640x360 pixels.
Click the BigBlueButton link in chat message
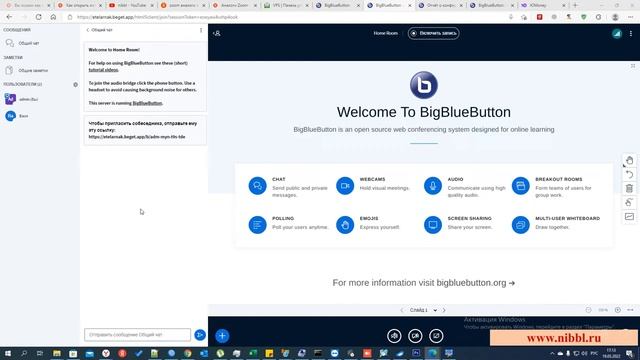pos(147,103)
